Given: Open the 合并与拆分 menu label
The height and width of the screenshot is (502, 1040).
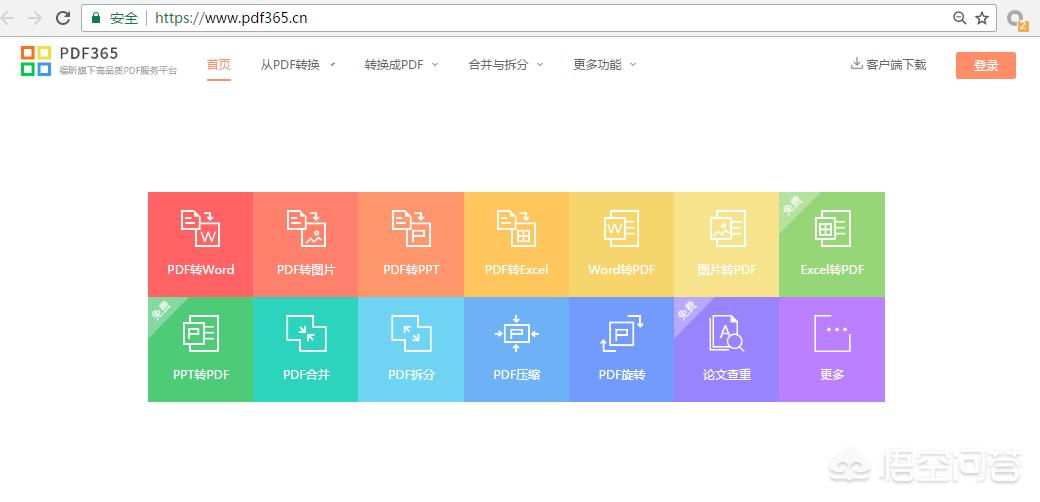Looking at the screenshot, I should pyautogui.click(x=498, y=64).
